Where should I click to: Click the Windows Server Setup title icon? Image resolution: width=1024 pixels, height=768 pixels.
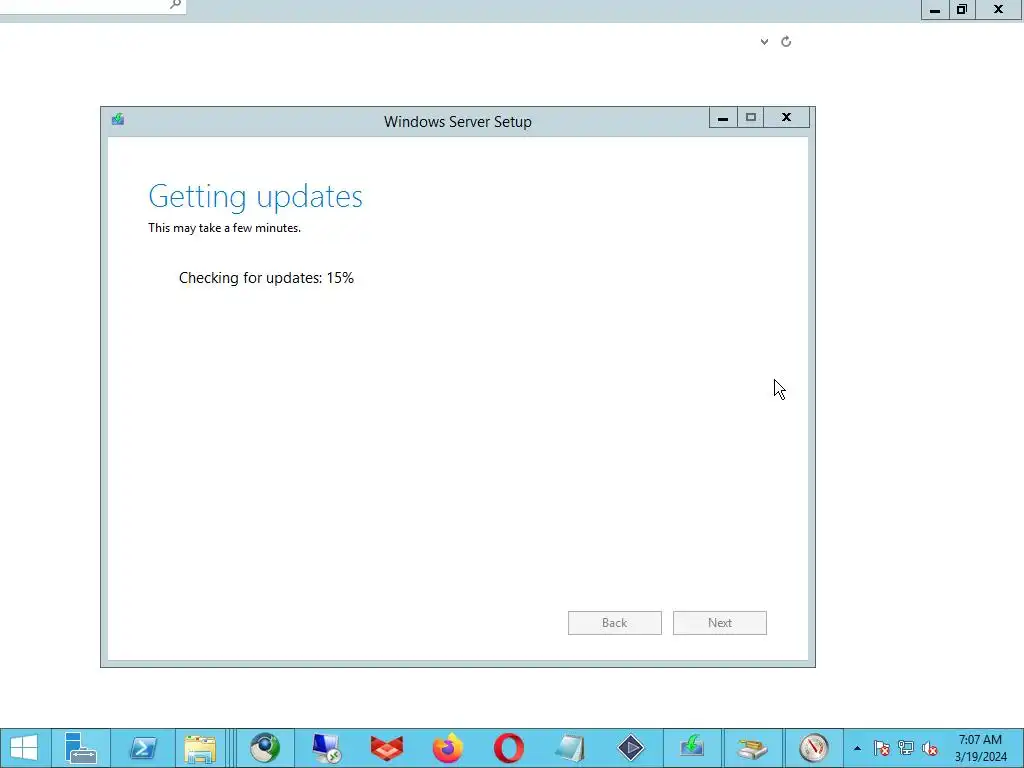[118, 119]
